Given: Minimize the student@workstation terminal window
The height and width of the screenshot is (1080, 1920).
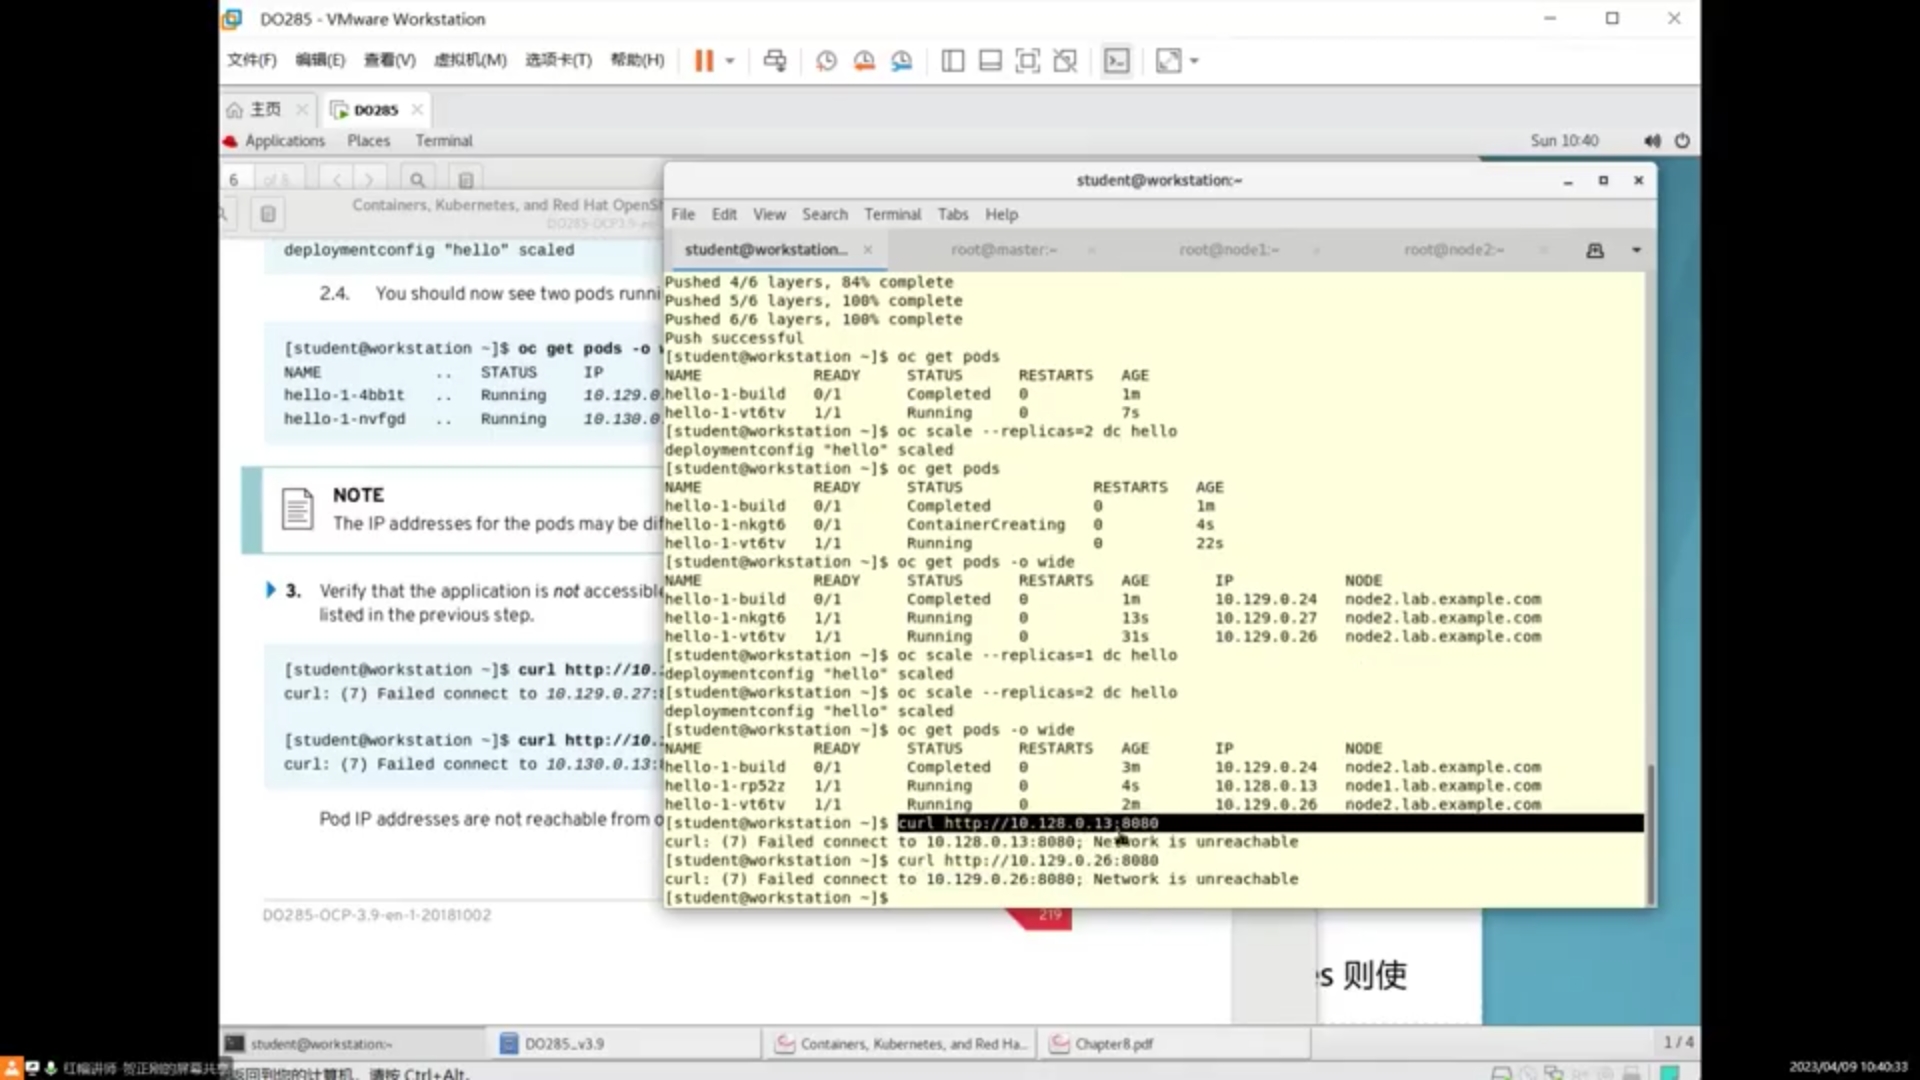Looking at the screenshot, I should pyautogui.click(x=1568, y=181).
